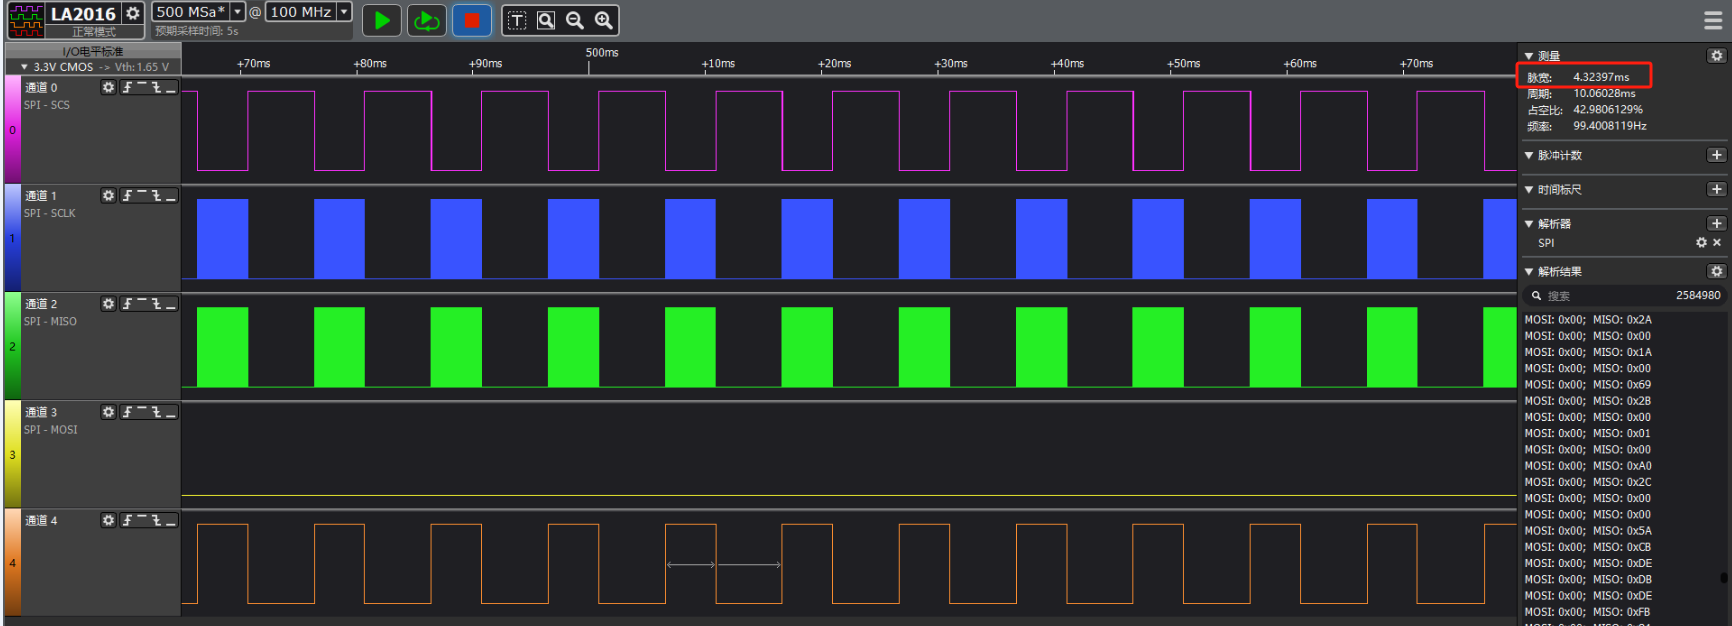Viewport: 1732px width, 626px height.
Task: Add a new time ruler in 时间标尺
Action: click(1716, 189)
